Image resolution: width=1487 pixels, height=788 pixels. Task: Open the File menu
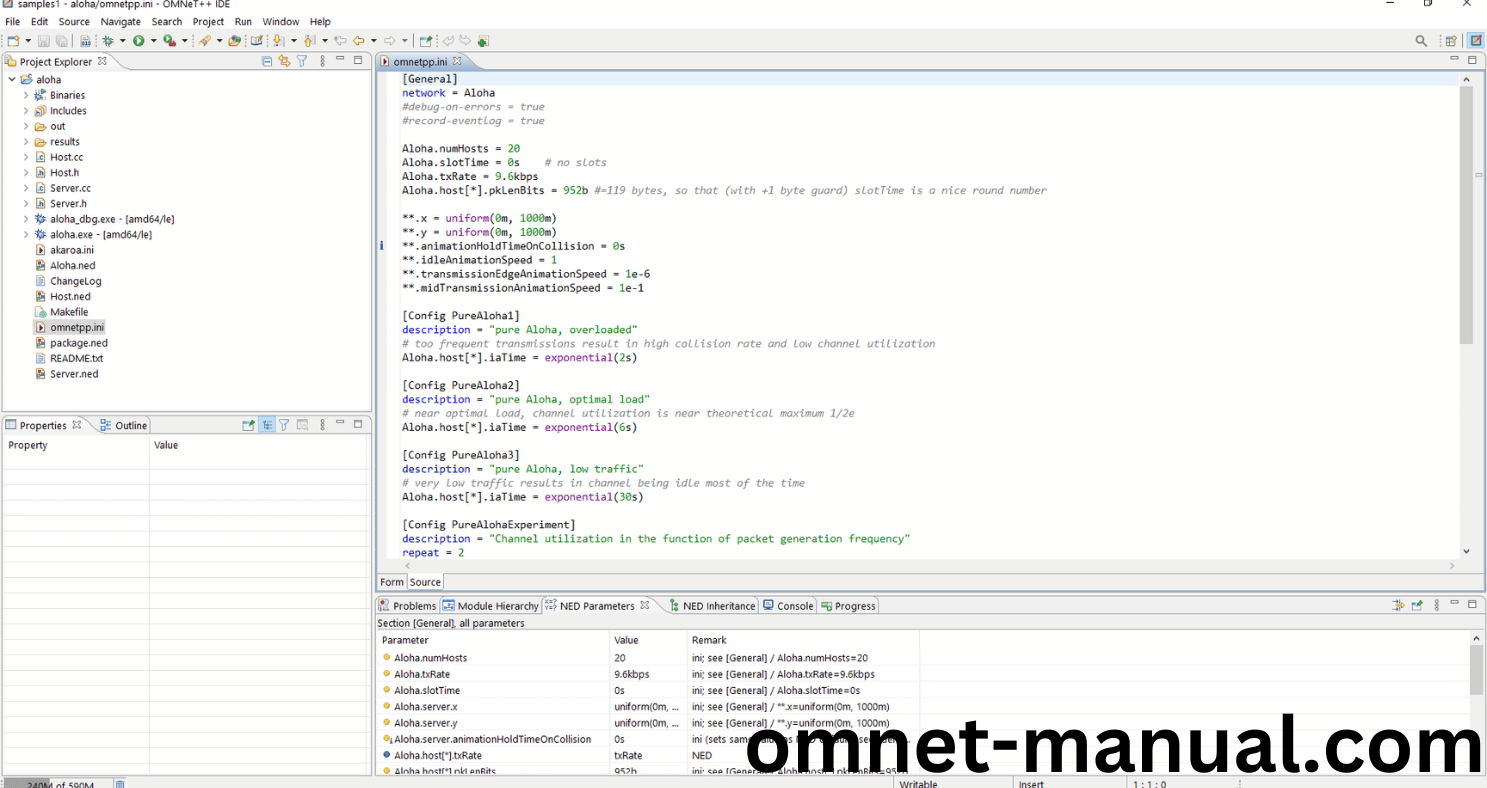pos(12,21)
